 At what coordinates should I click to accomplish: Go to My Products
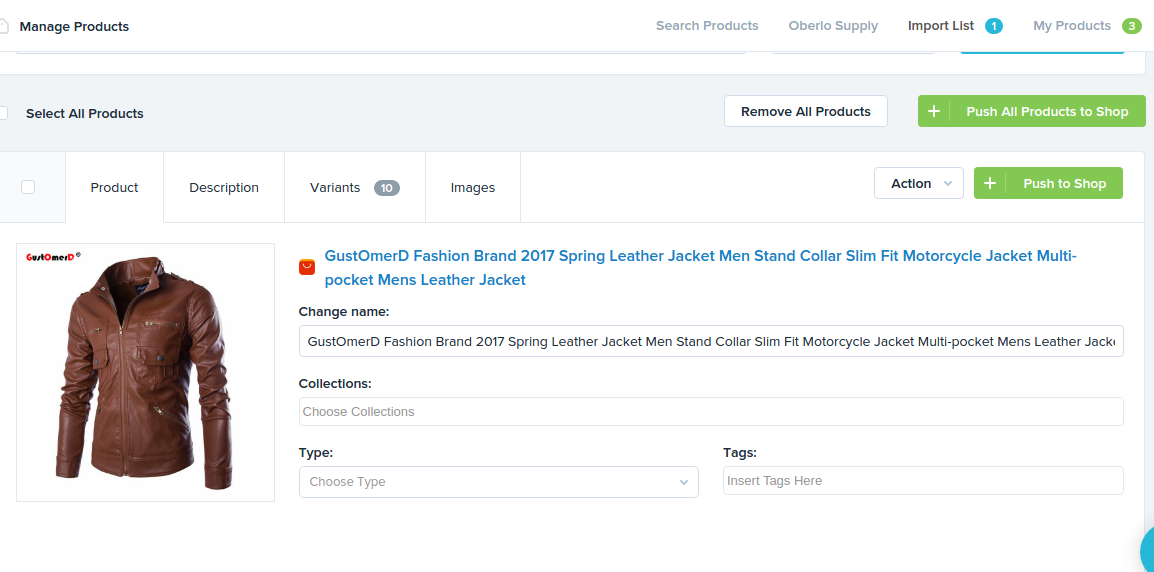point(1072,26)
